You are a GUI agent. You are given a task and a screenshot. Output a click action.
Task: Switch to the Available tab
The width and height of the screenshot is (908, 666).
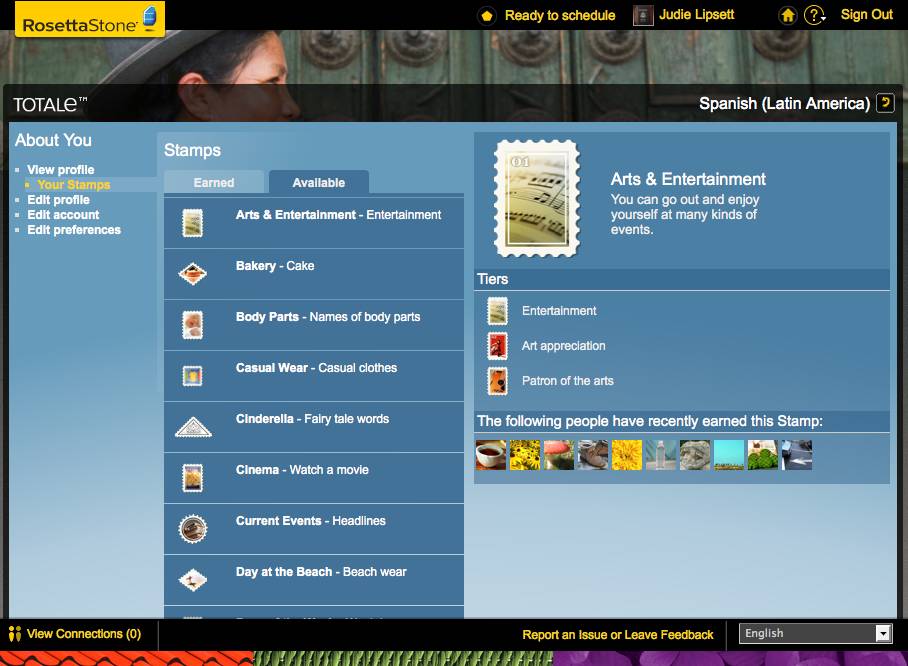tap(318, 182)
